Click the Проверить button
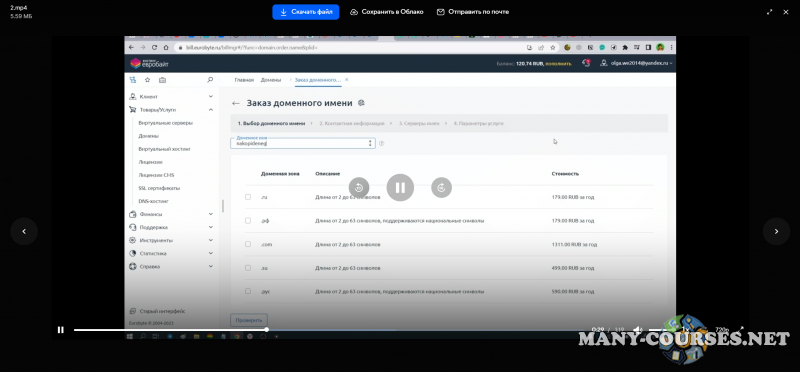This screenshot has height=372, width=800. tap(249, 320)
